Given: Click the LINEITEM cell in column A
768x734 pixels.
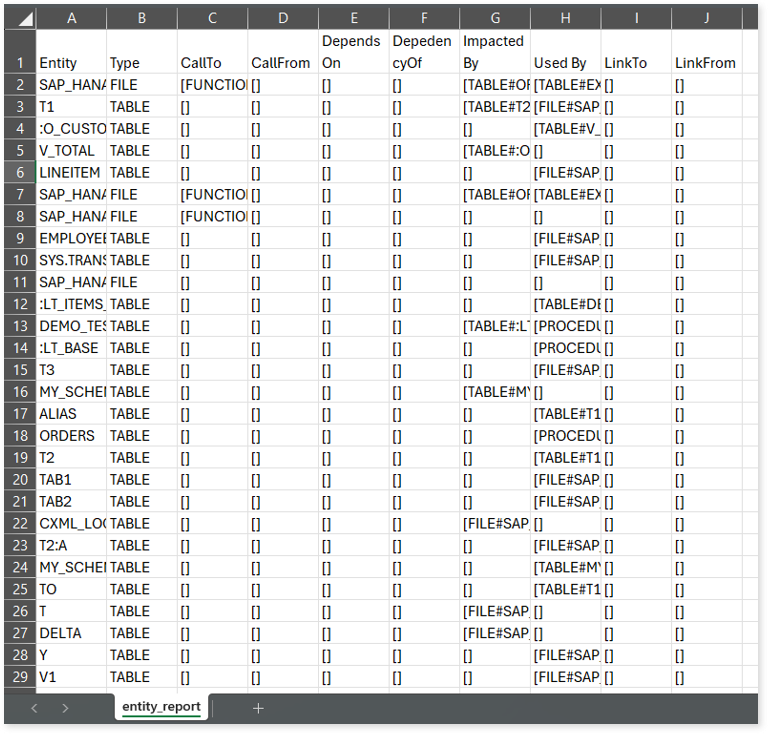Looking at the screenshot, I should tap(70, 172).
